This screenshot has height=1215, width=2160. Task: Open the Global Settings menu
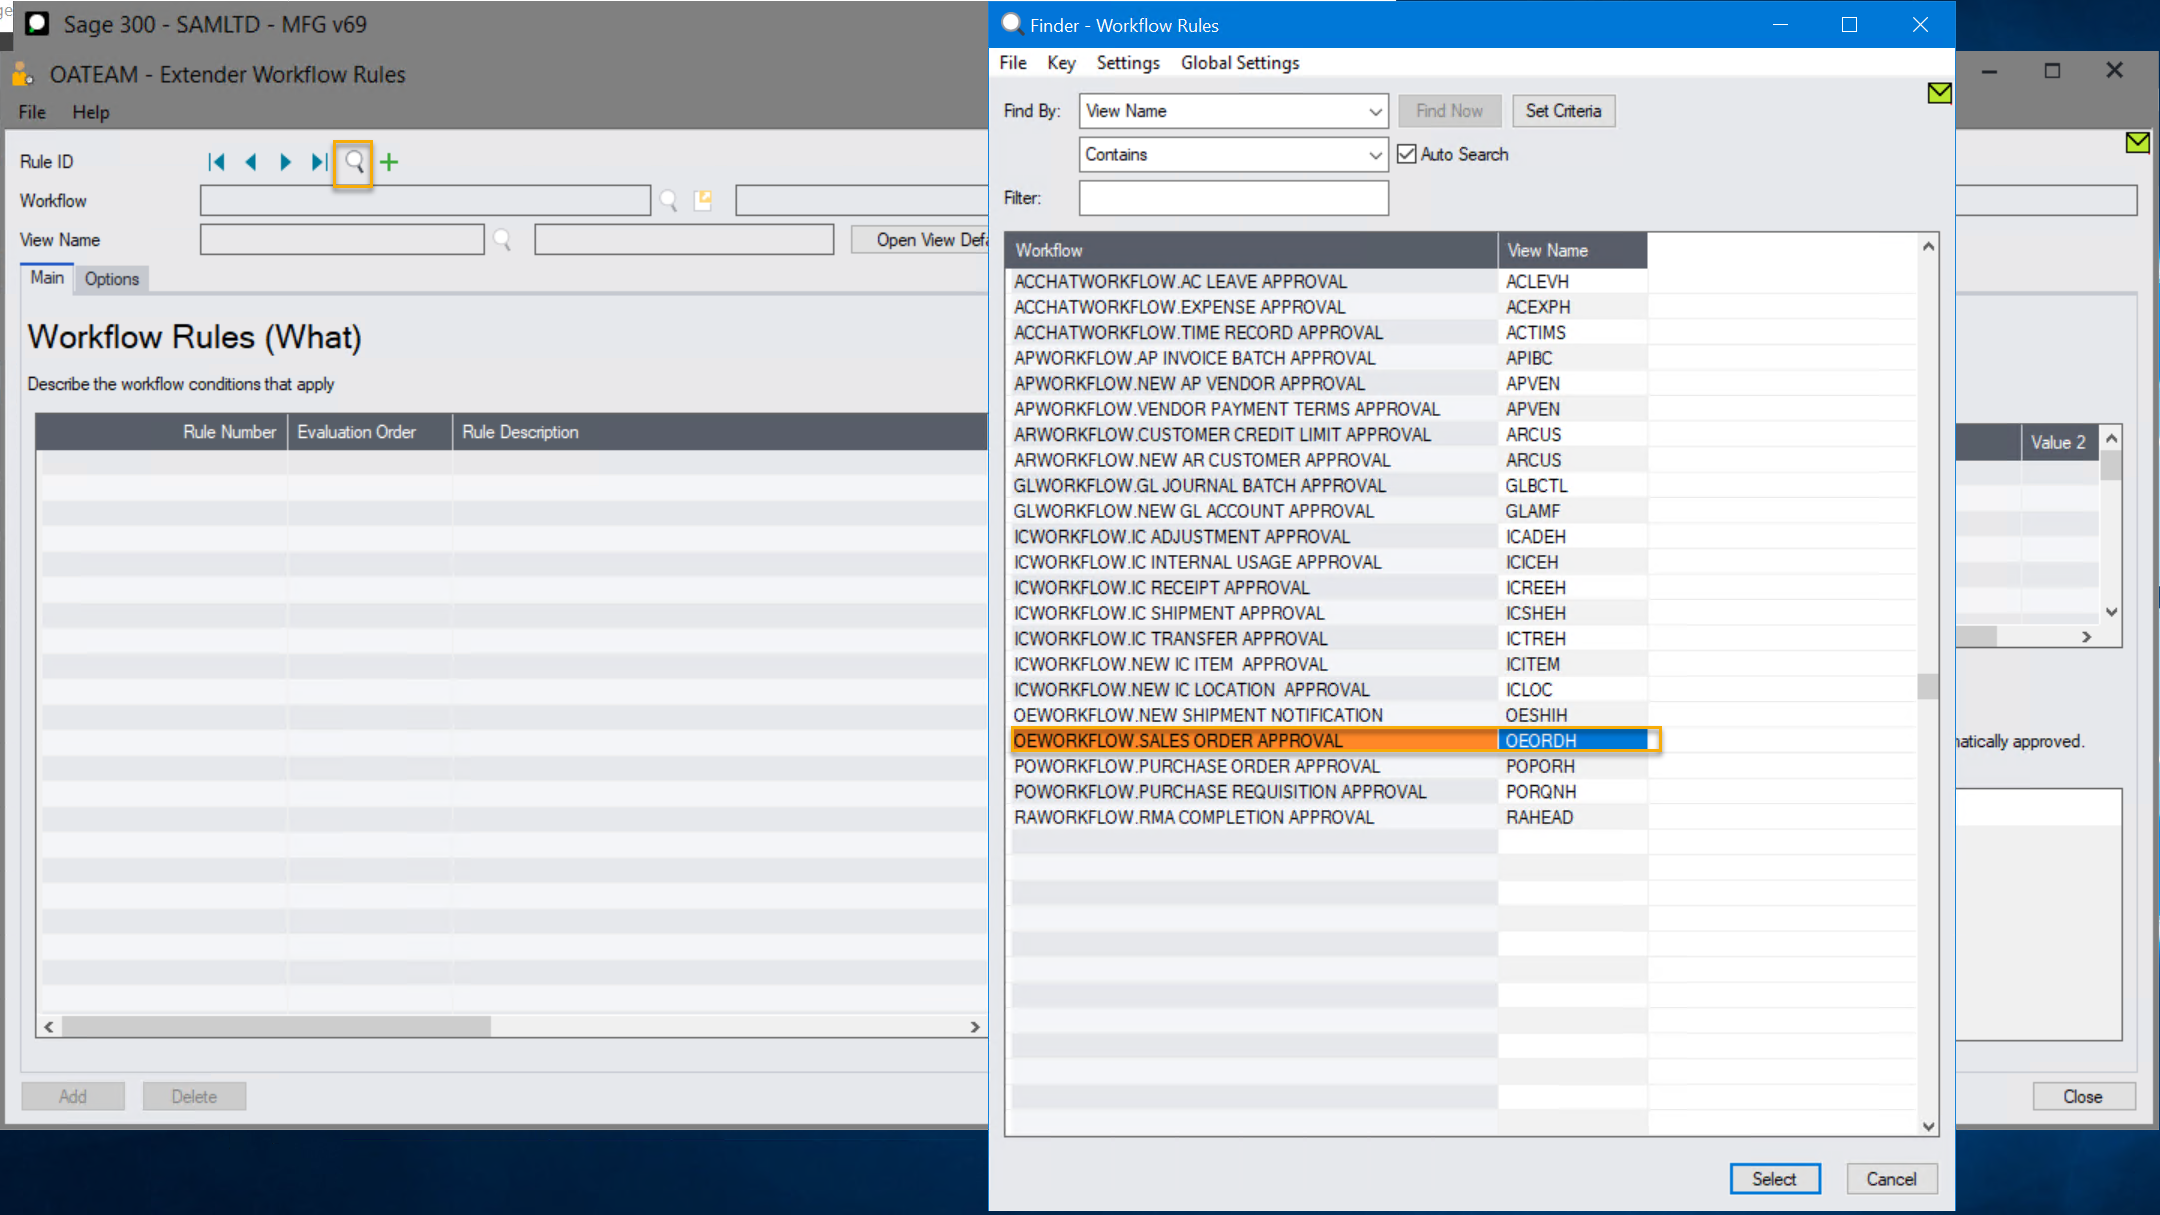[x=1239, y=62]
